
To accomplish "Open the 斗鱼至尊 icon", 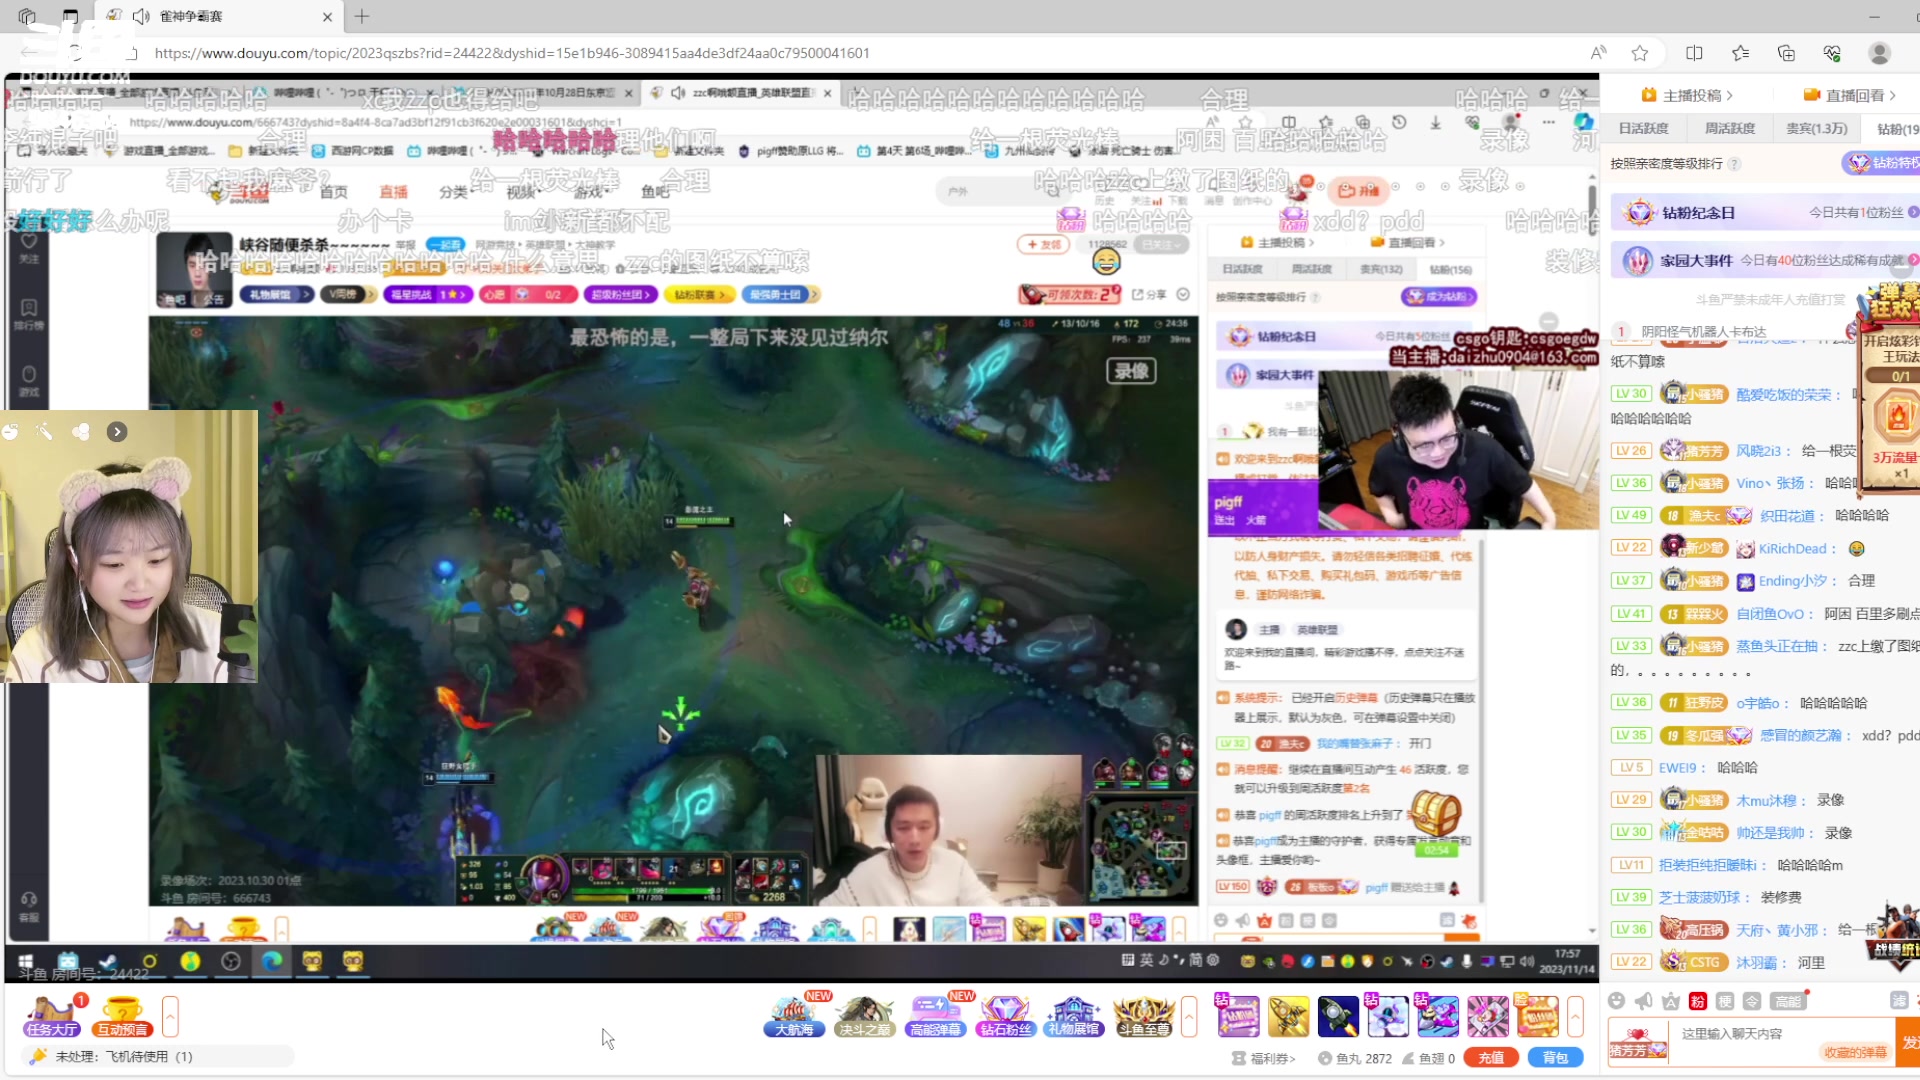I will (x=1144, y=1016).
